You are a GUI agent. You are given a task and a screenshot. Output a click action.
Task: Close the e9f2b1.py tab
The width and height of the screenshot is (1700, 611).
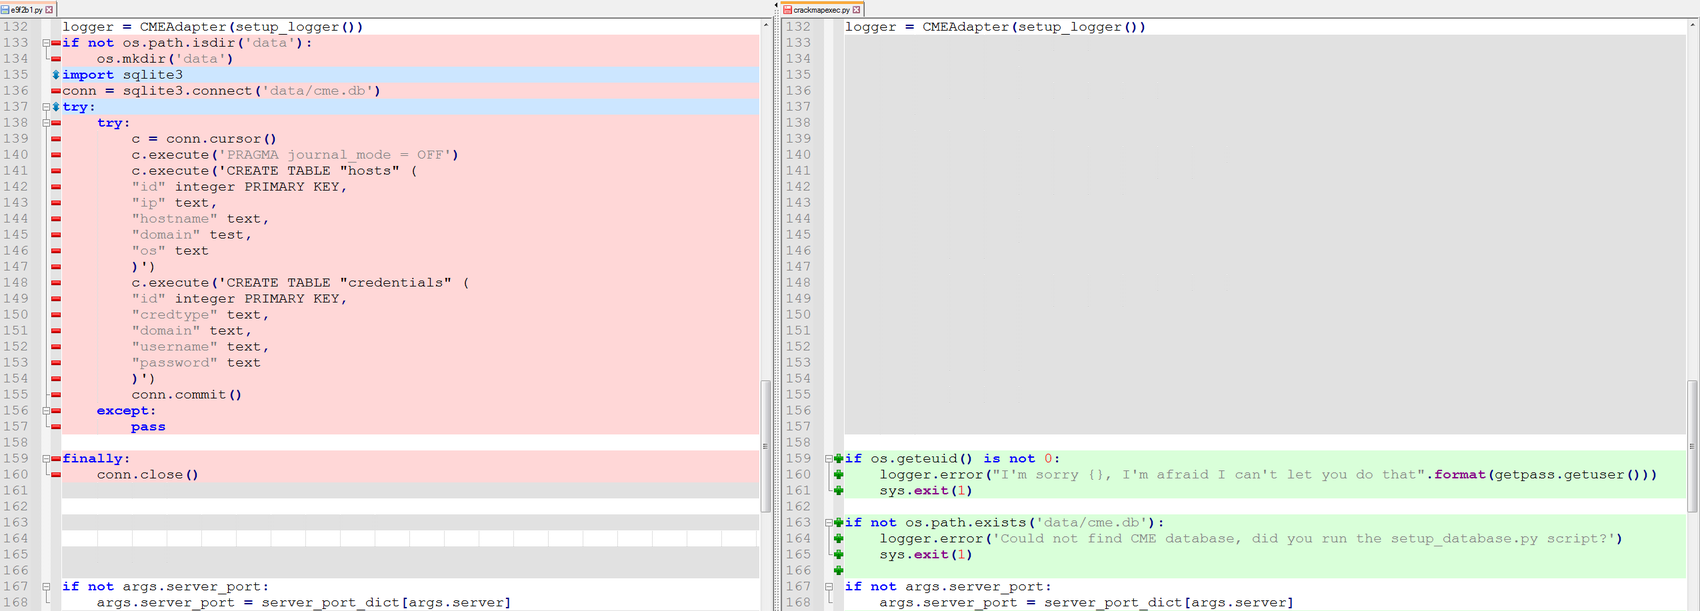49,9
